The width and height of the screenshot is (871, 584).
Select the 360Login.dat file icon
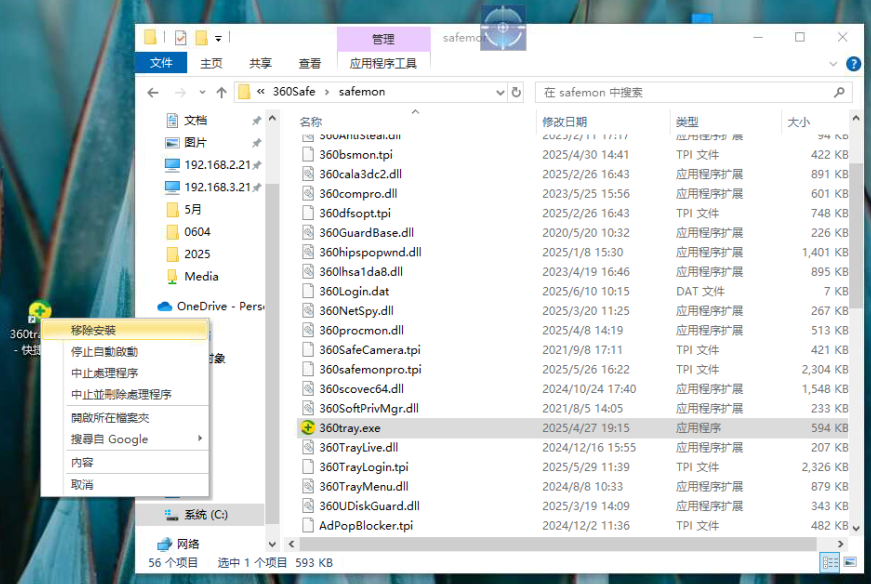[x=308, y=291]
